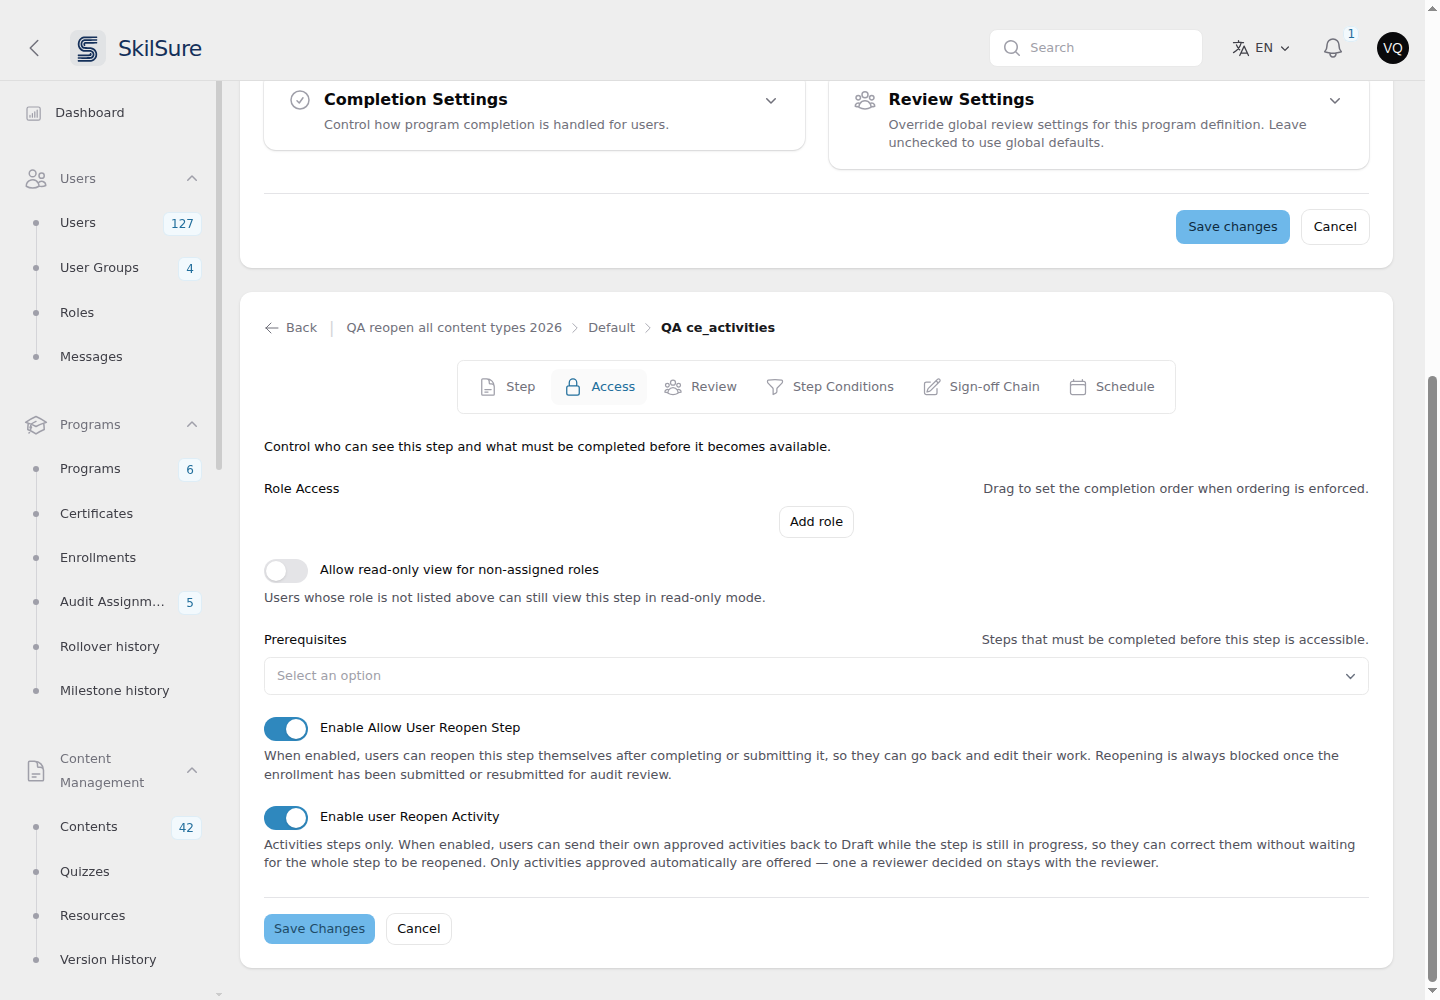
Task: Click the Step tab document icon
Action: [x=488, y=387]
